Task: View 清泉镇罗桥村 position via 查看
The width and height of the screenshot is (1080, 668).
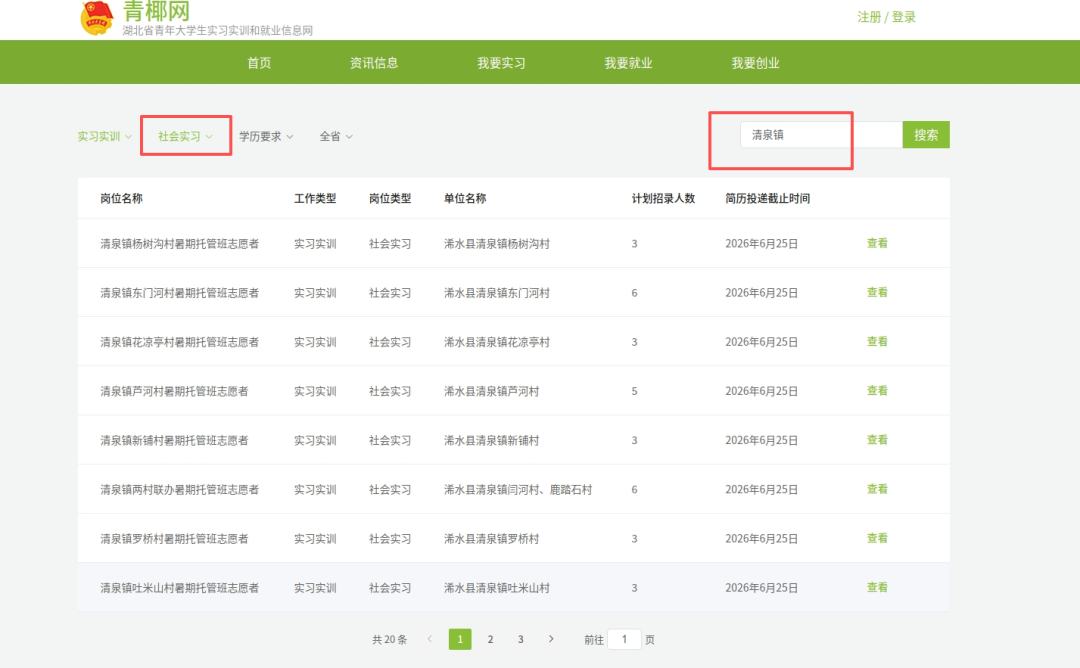Action: pos(877,538)
